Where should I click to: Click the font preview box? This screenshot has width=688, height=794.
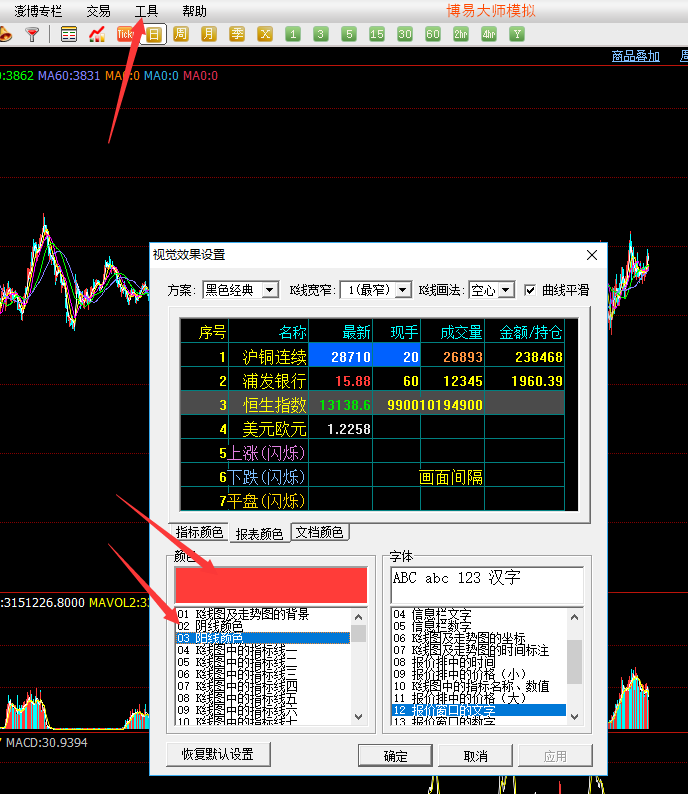(488, 585)
